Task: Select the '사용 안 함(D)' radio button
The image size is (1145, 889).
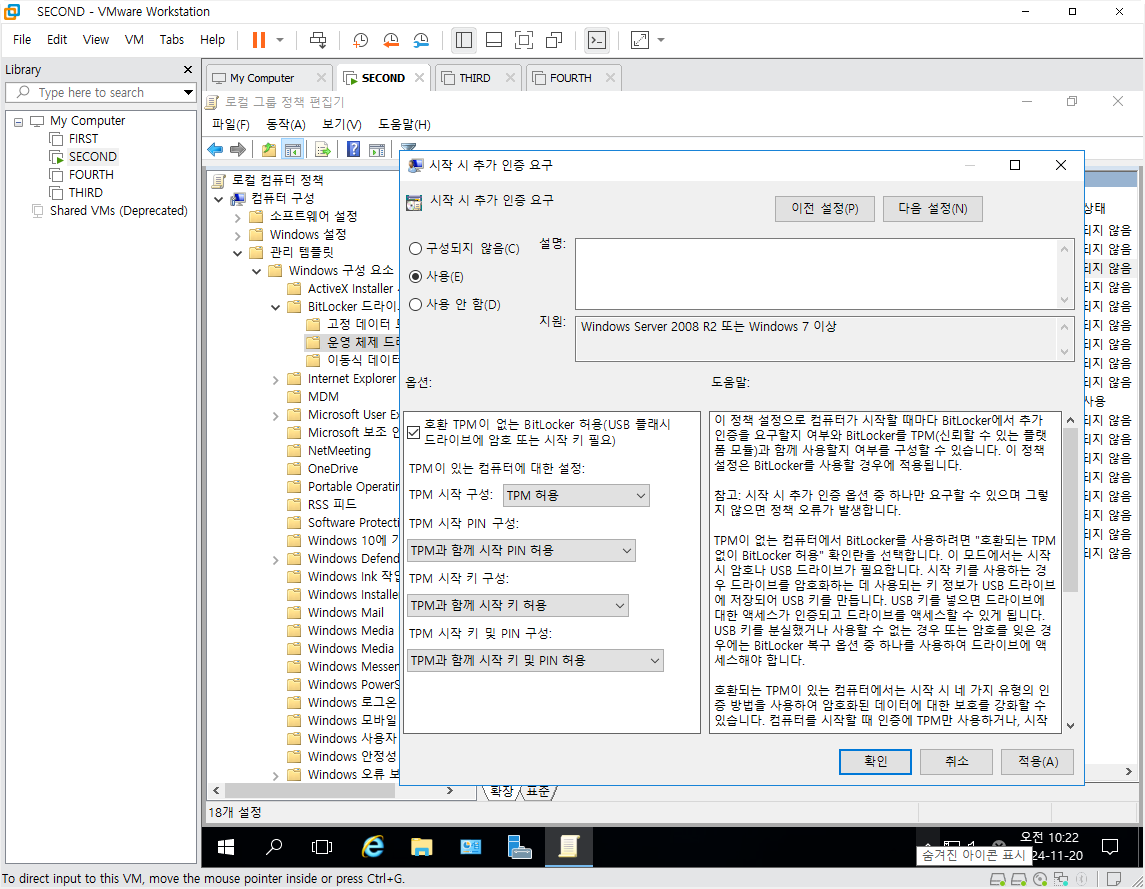Action: [416, 305]
